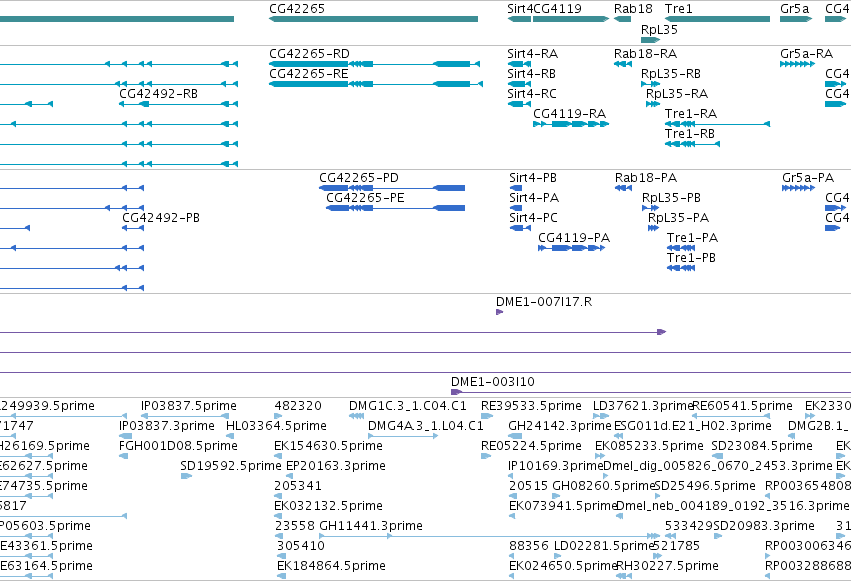
Task: Click protein Tre1-PB
Action: (x=681, y=268)
